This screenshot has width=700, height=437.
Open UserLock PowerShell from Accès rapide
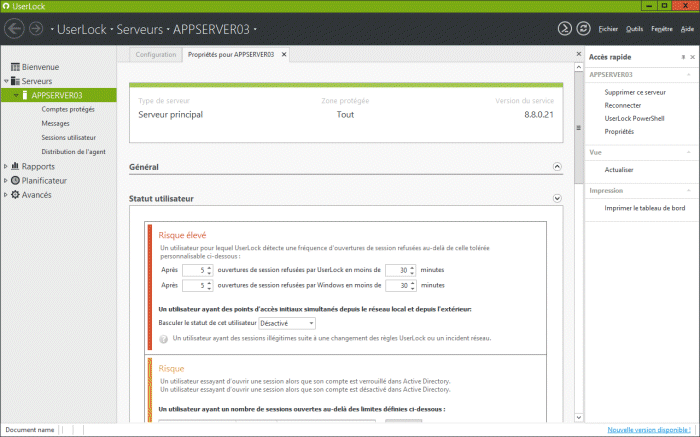coord(634,118)
